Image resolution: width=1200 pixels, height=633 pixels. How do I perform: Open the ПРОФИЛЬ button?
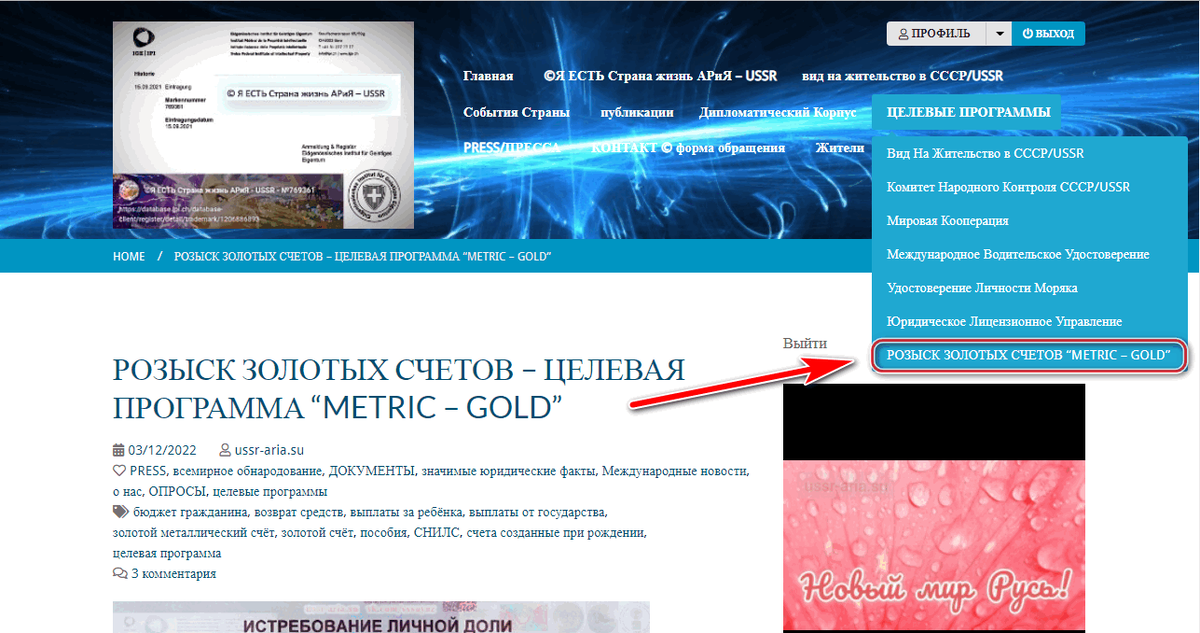[x=936, y=33]
